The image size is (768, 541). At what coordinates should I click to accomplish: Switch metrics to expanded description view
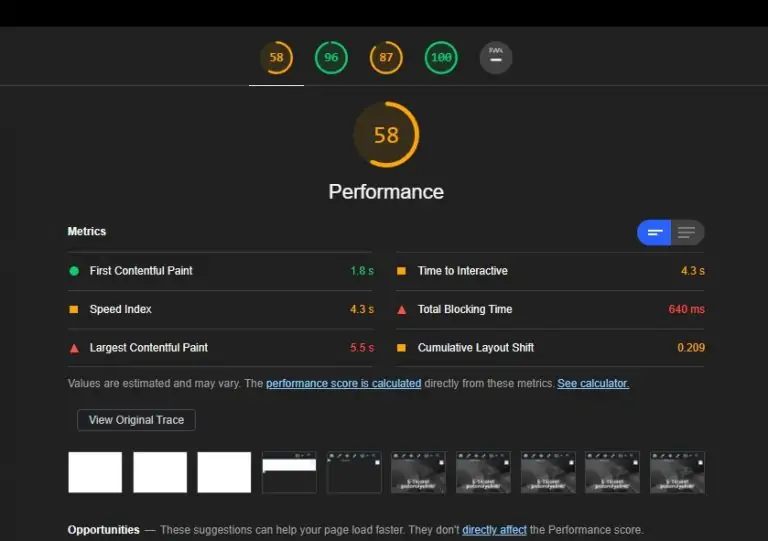(687, 233)
